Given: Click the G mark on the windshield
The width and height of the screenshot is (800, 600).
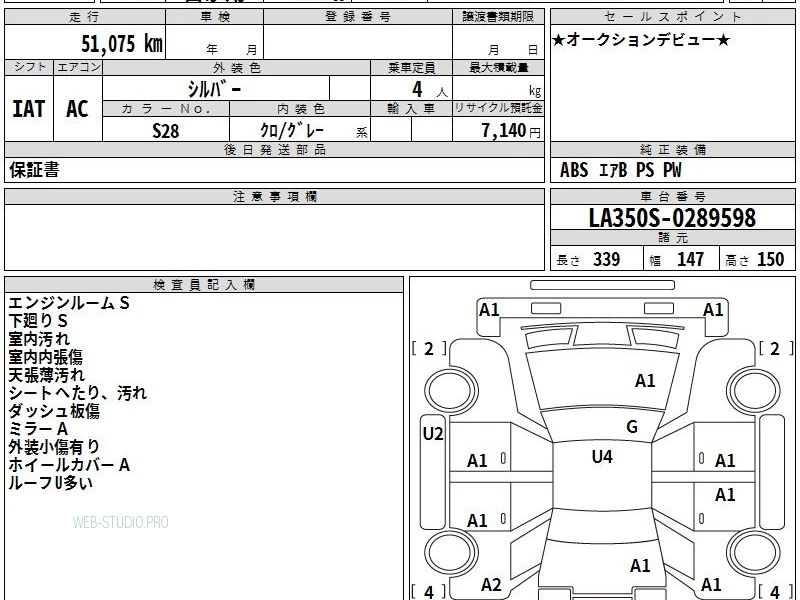Looking at the screenshot, I should click(632, 427).
